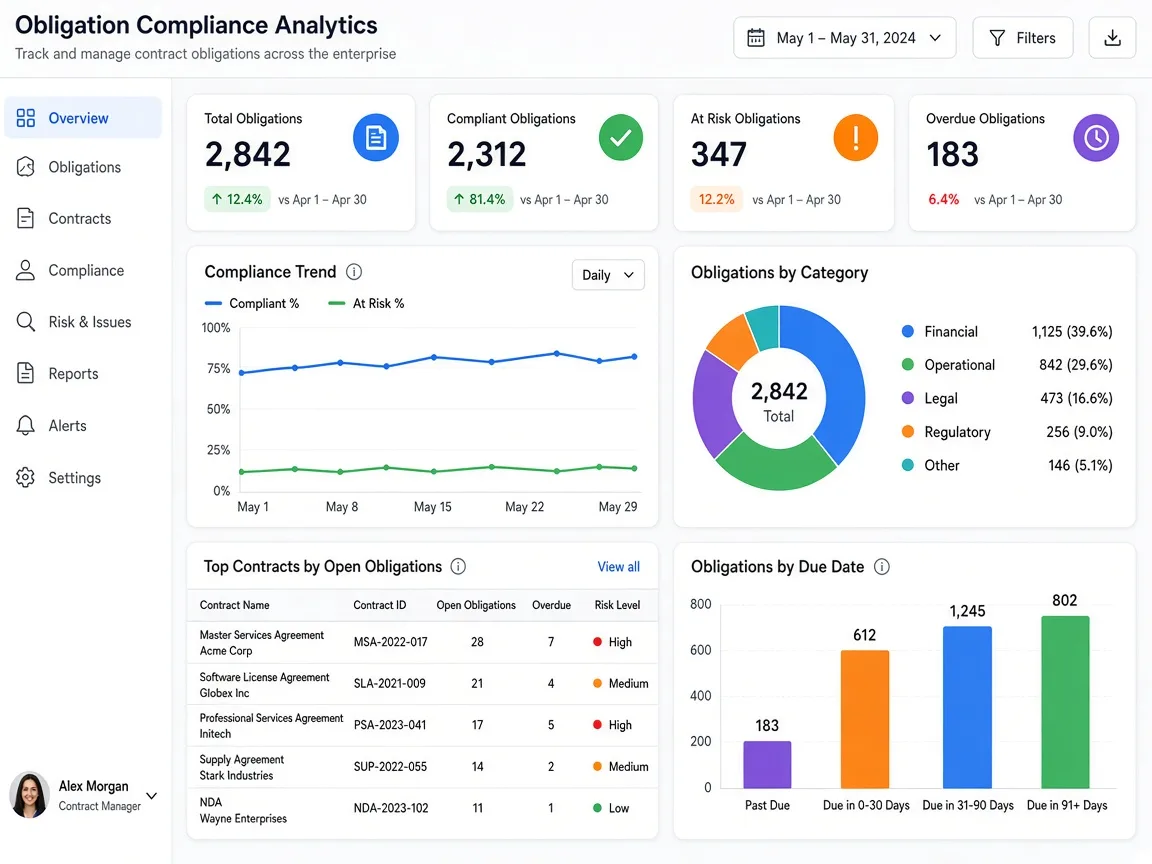
Task: Click Alex Morgan's profile photo
Action: click(x=29, y=795)
